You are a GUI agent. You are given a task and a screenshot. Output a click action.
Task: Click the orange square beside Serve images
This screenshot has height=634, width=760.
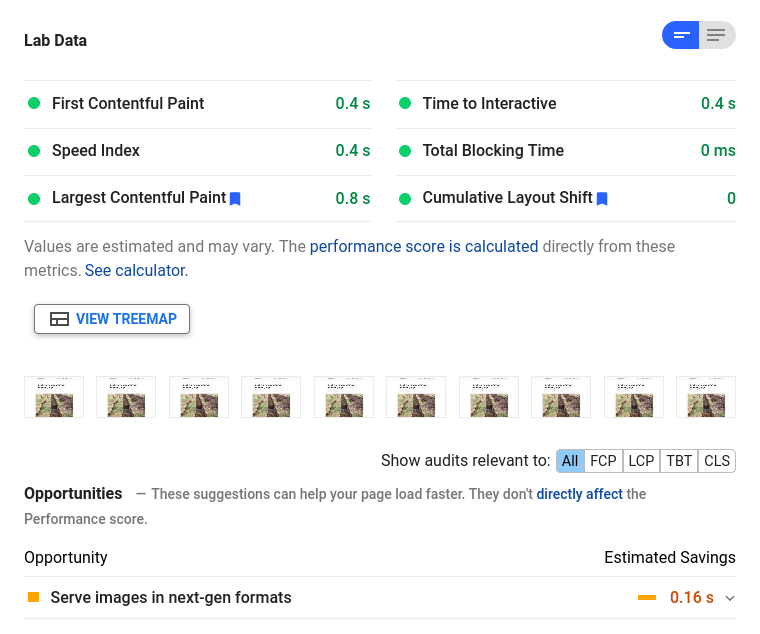coord(33,597)
